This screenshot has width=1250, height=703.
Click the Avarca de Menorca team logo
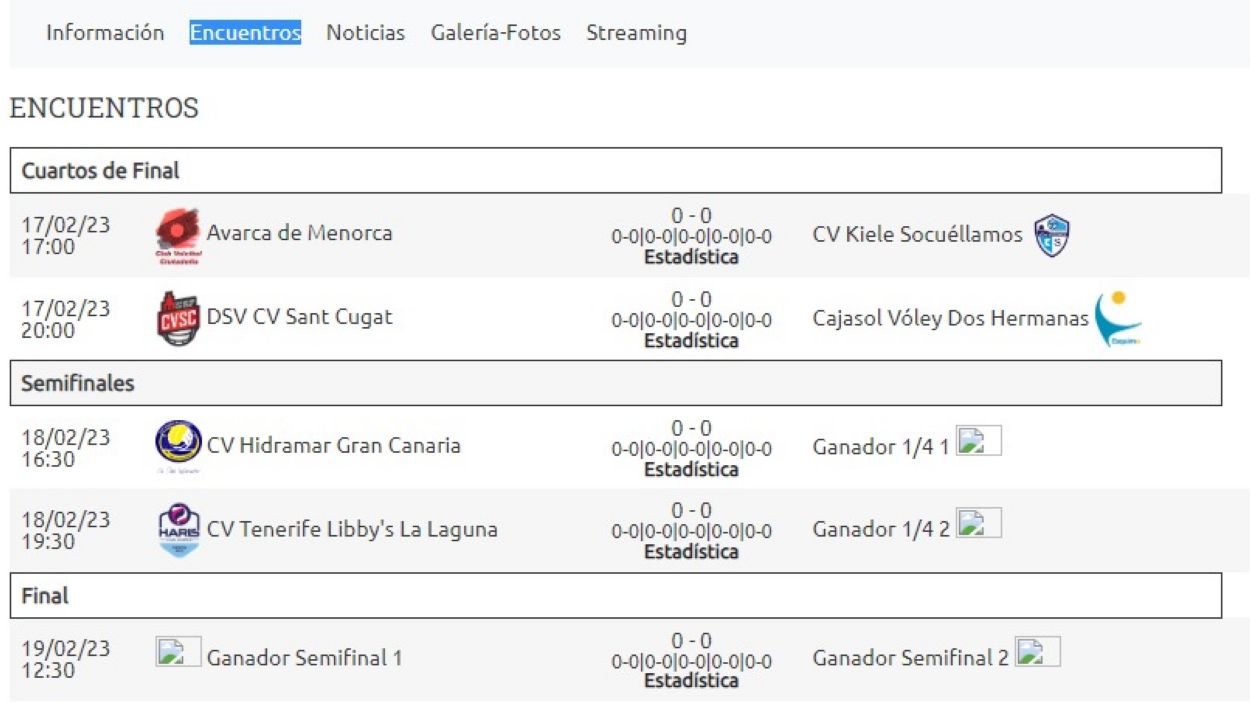point(179,236)
